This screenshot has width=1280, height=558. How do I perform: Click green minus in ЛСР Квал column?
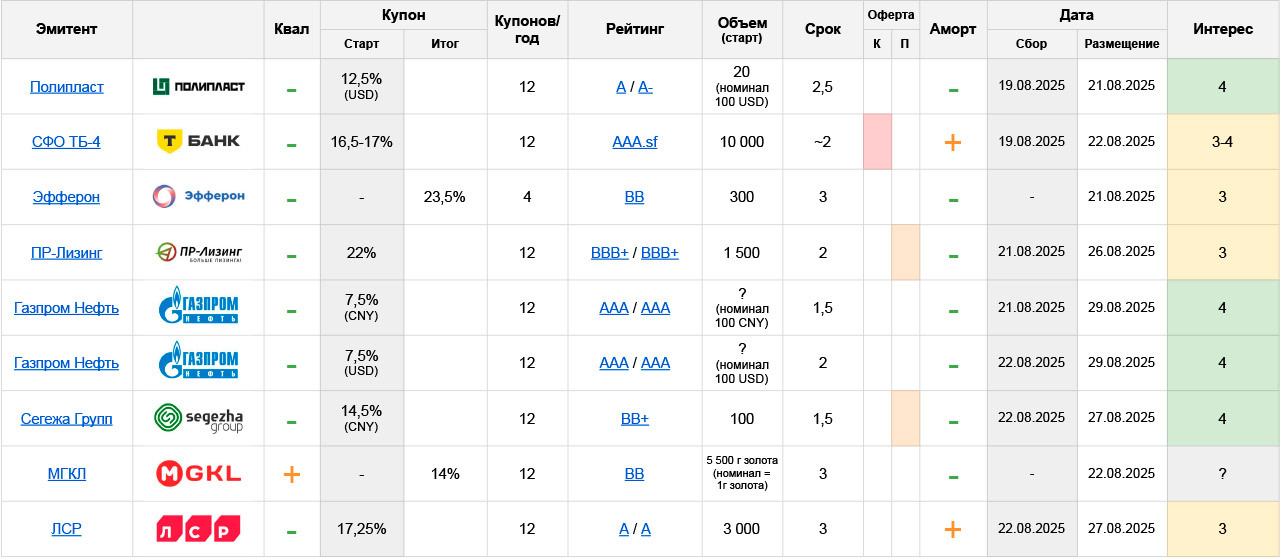(292, 533)
